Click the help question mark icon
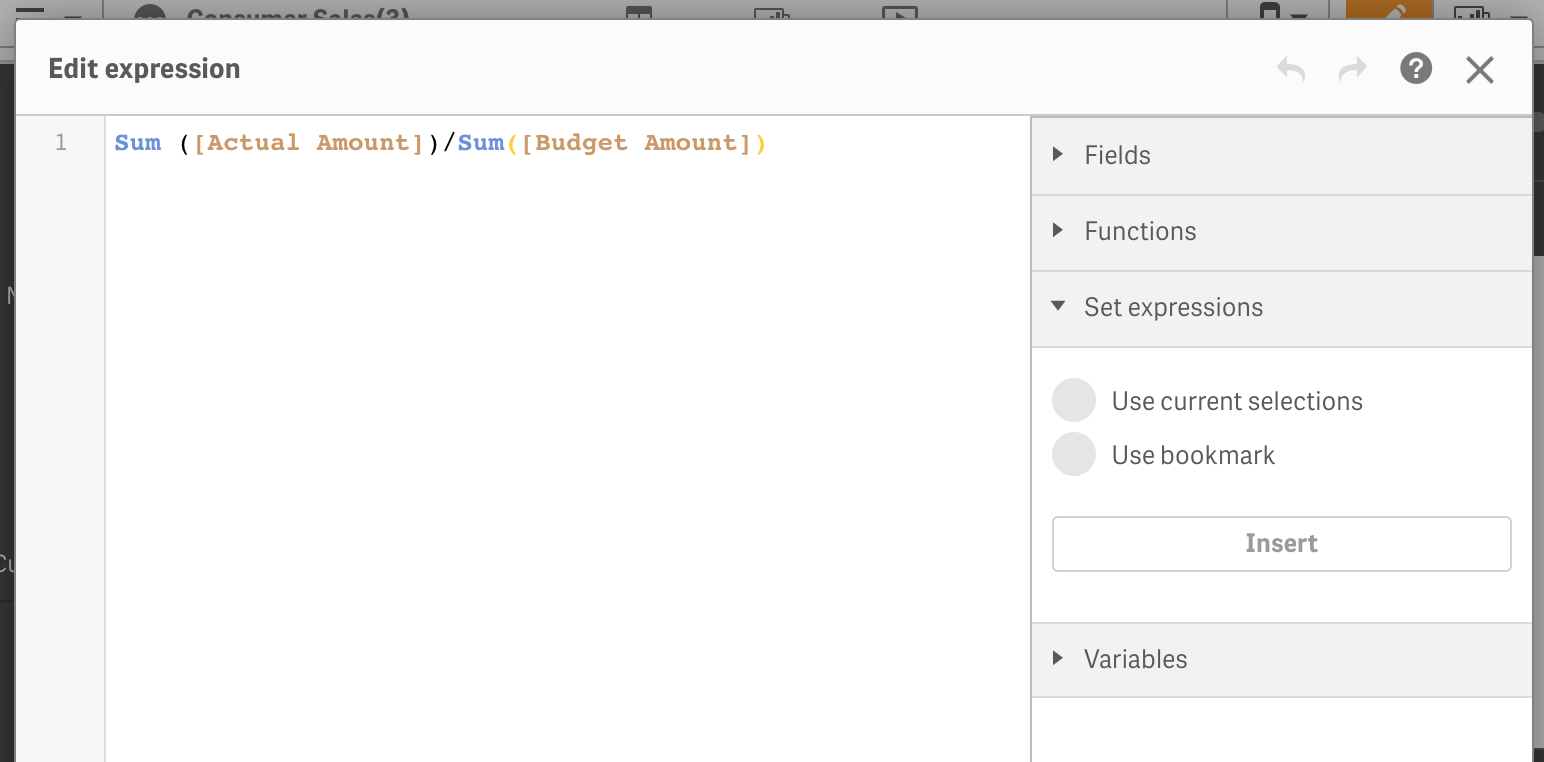The height and width of the screenshot is (762, 1544). 1416,69
